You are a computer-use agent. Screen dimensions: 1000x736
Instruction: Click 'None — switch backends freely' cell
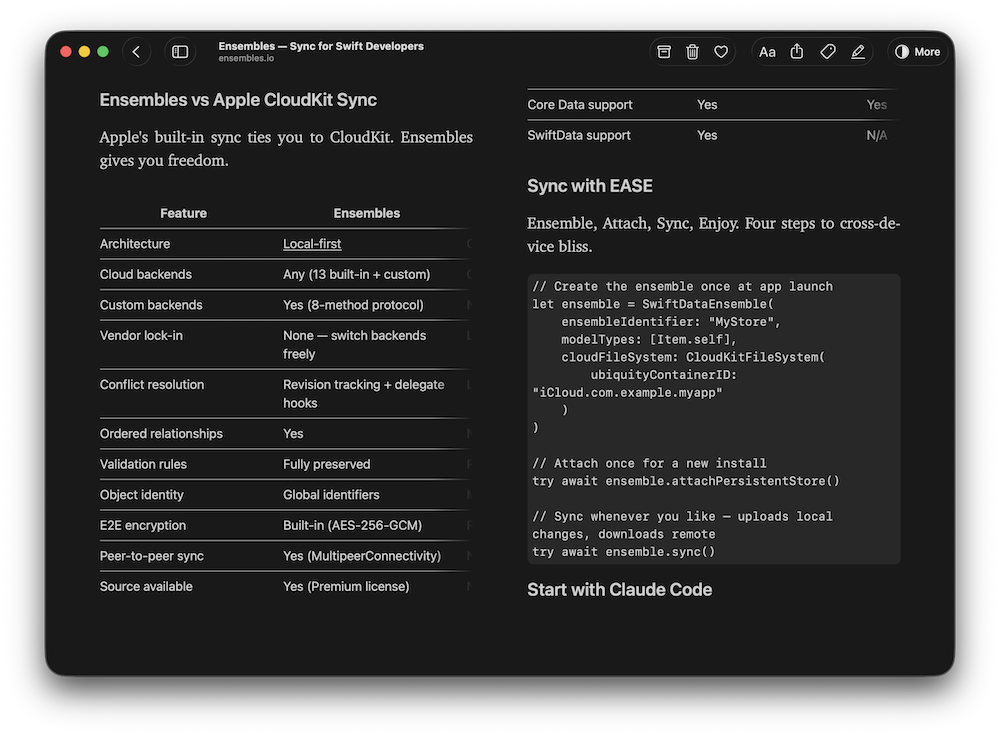pyautogui.click(x=355, y=344)
